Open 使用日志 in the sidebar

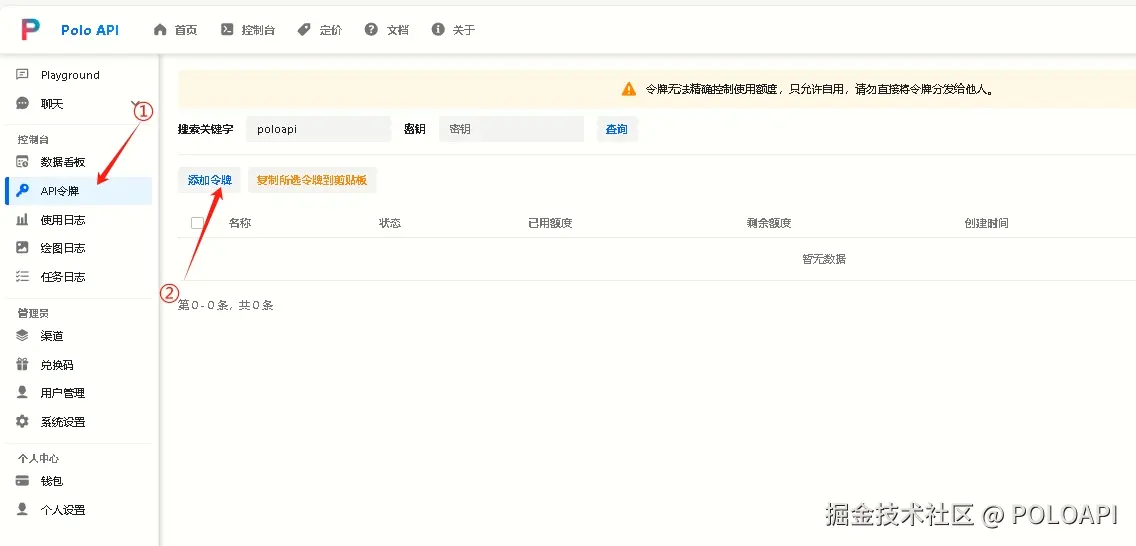[78, 219]
